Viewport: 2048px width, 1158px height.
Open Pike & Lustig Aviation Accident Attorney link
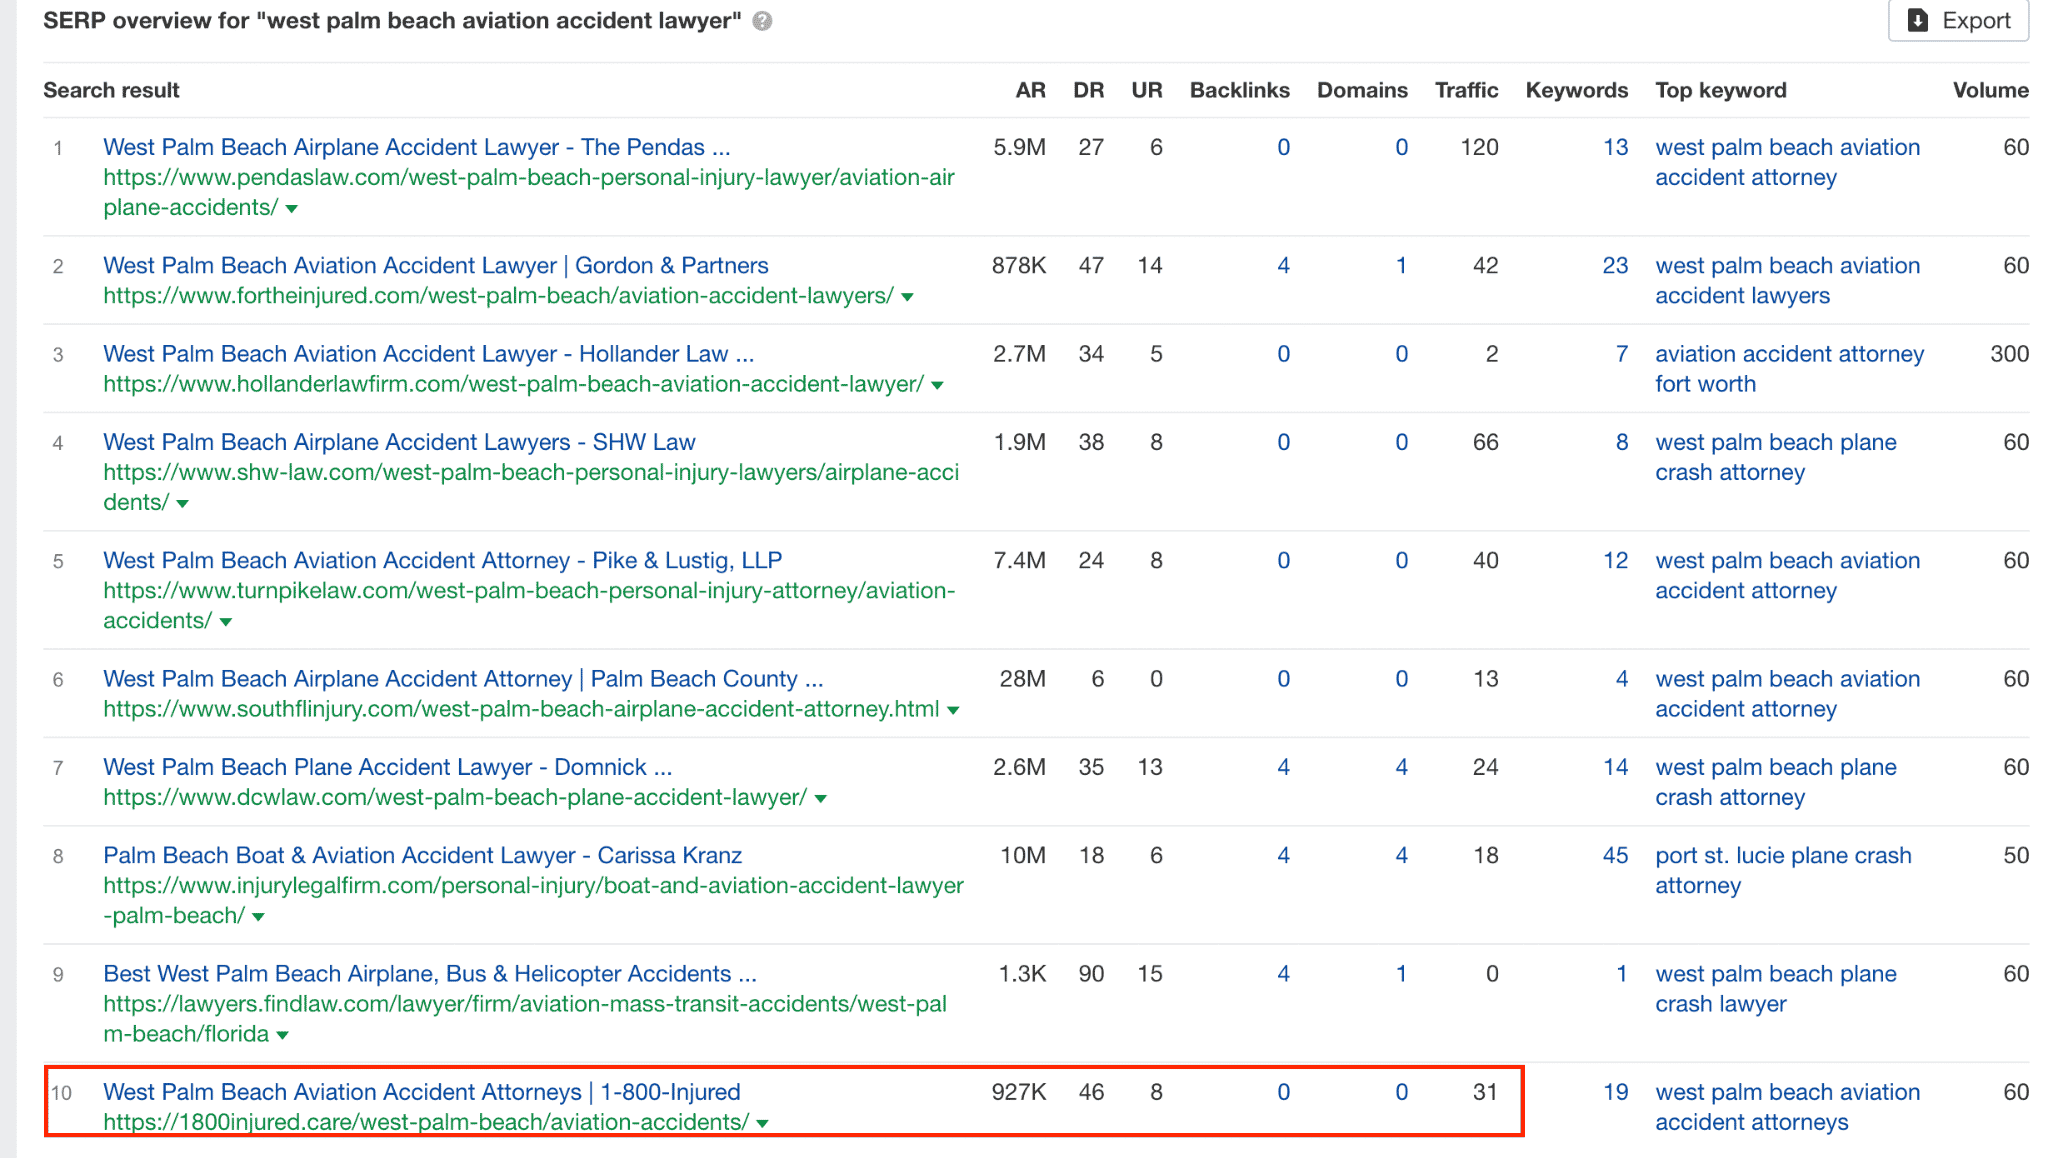[443, 560]
